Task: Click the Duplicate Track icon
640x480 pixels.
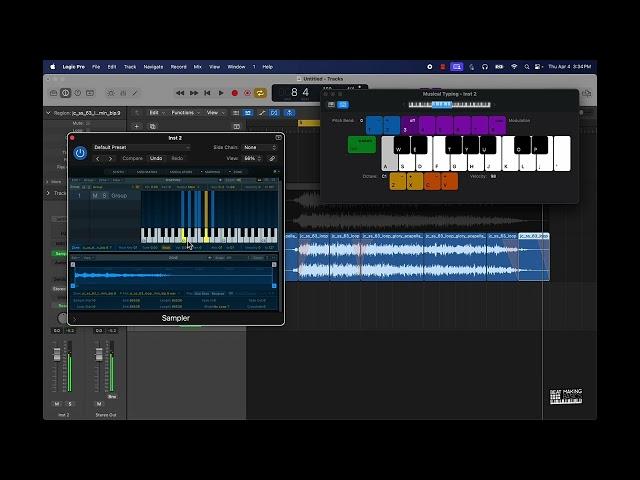Action: tap(152, 127)
